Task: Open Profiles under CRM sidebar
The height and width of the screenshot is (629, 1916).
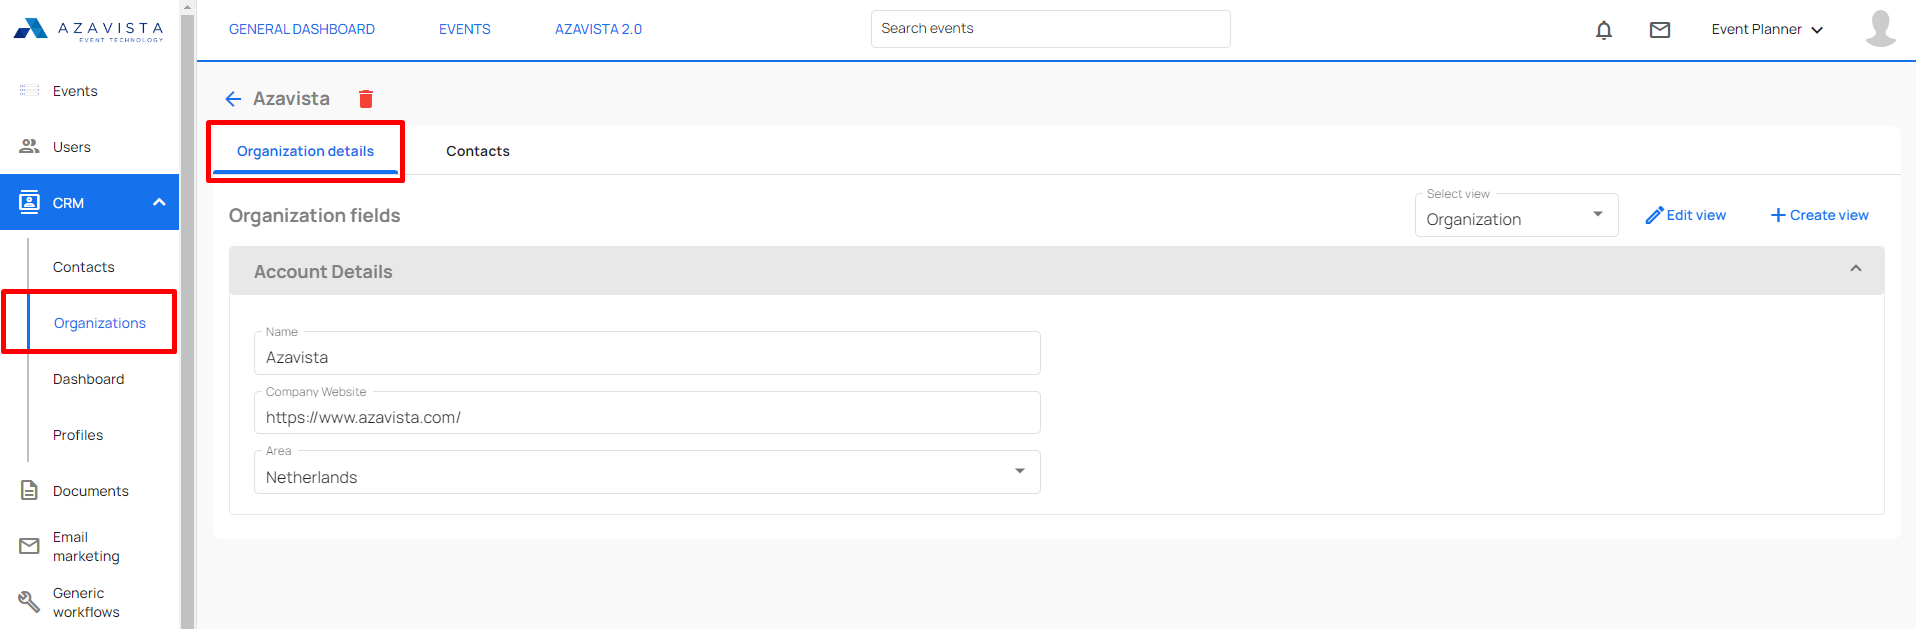Action: pos(78,435)
